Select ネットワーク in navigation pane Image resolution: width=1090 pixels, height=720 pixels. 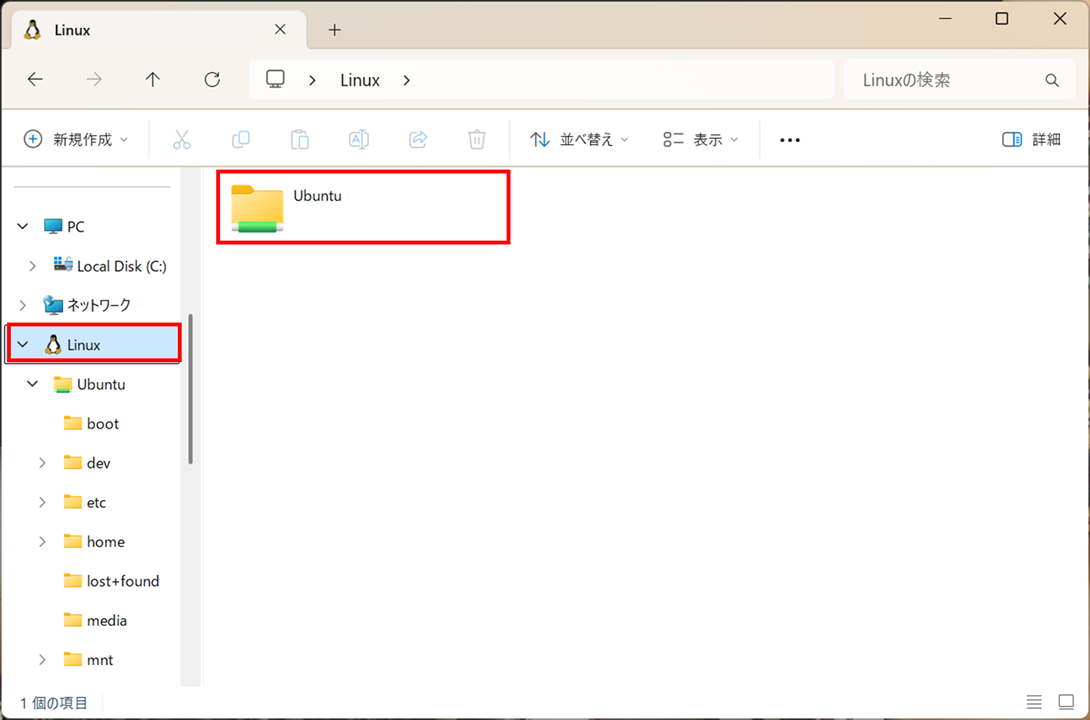99,305
